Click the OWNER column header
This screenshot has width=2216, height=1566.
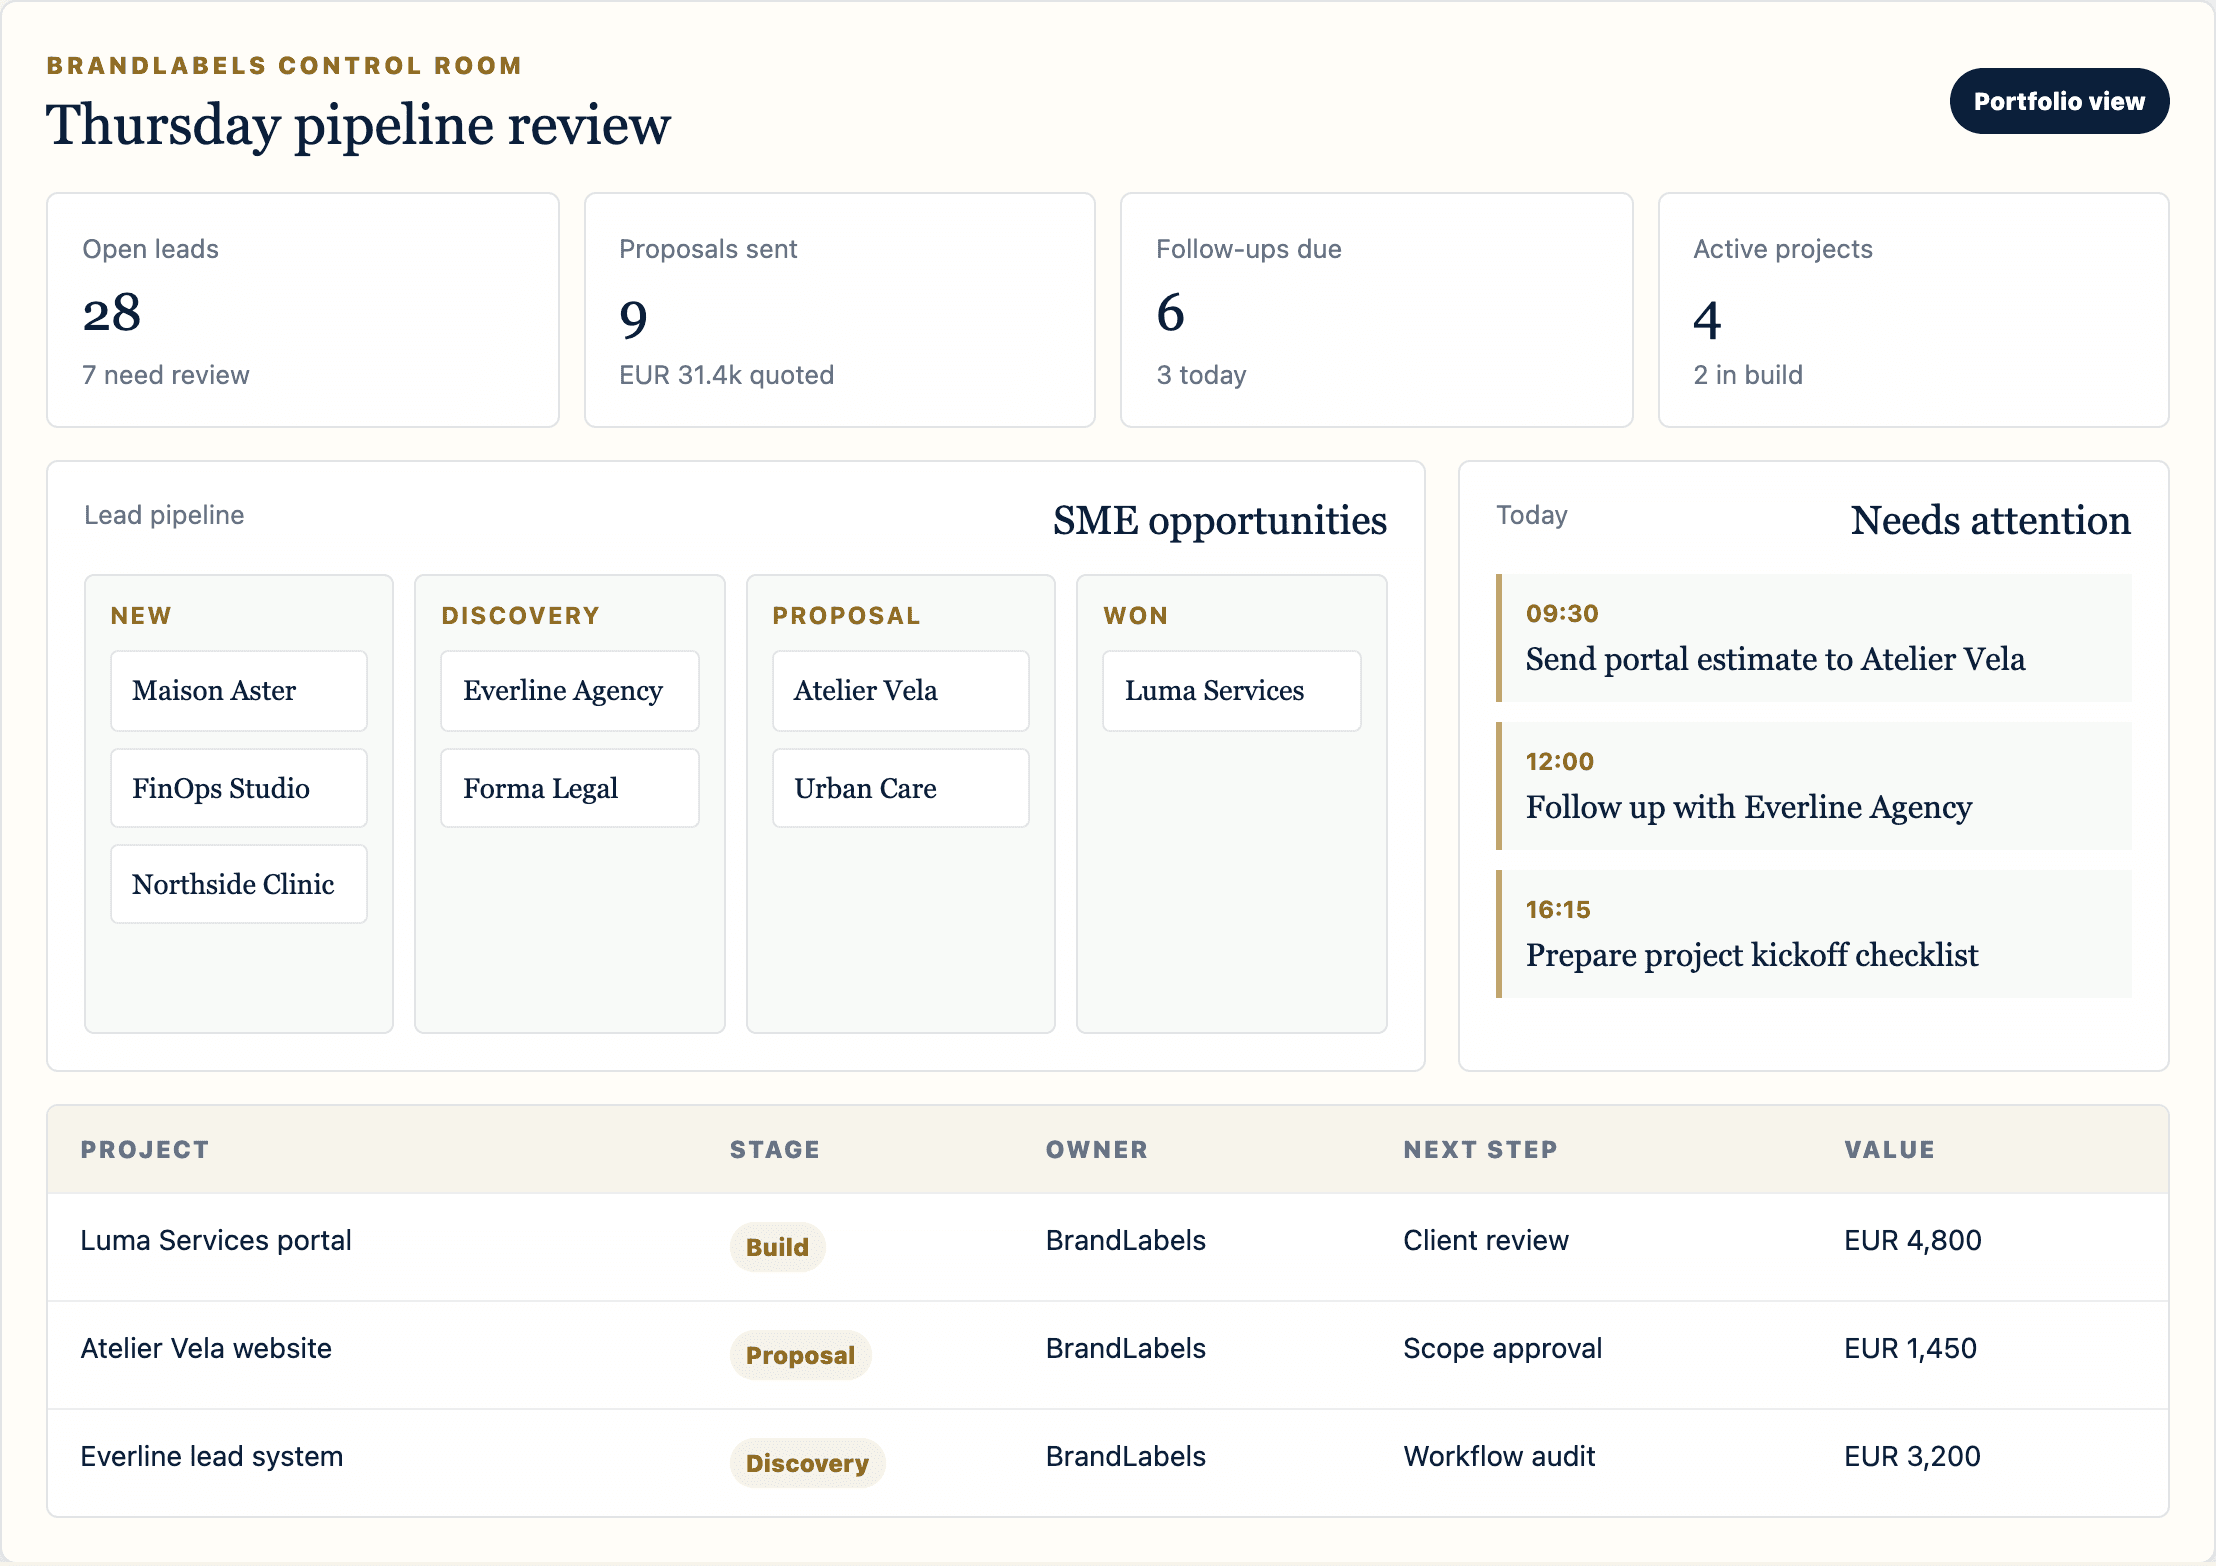click(x=1097, y=1149)
